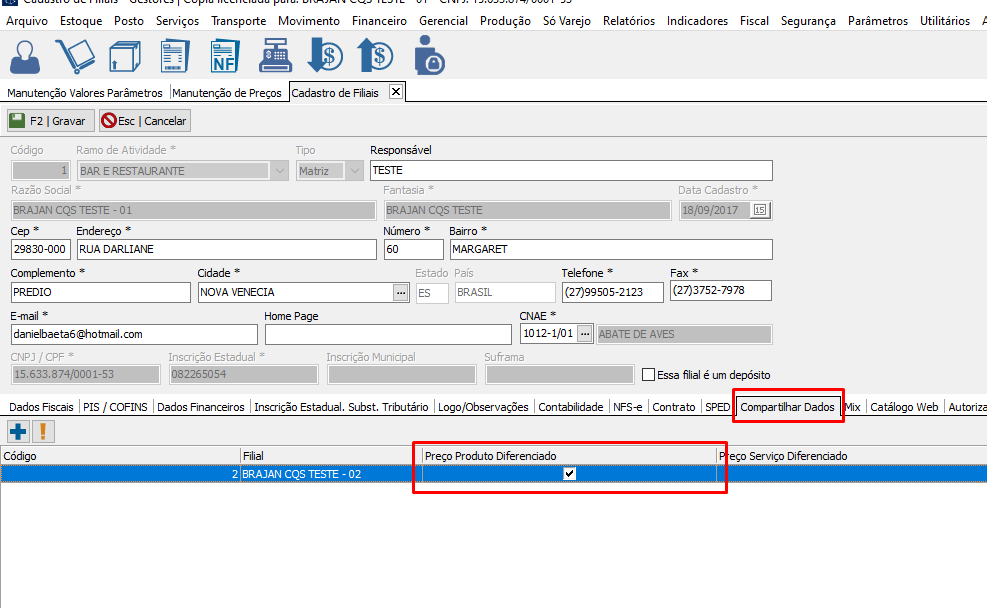987x608 pixels.
Task: Toggle 'Essa filial é um depósito' checkbox
Action: coord(649,375)
